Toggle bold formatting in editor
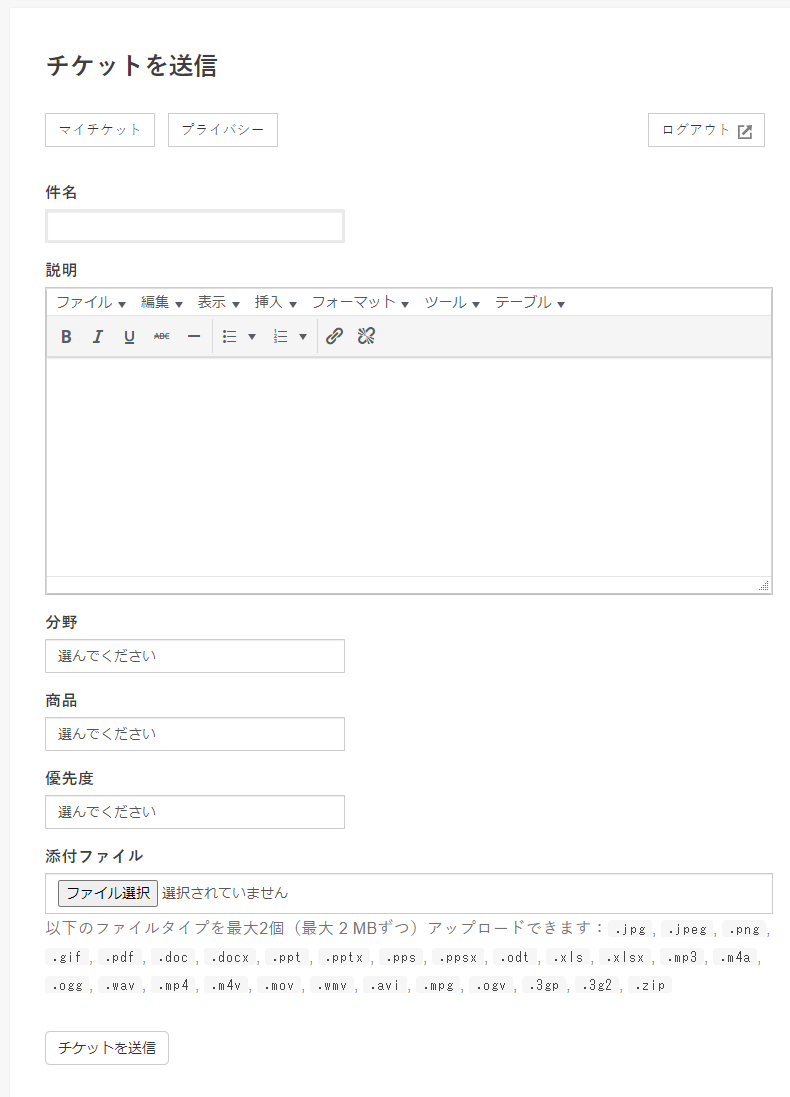The width and height of the screenshot is (790, 1097). (66, 337)
